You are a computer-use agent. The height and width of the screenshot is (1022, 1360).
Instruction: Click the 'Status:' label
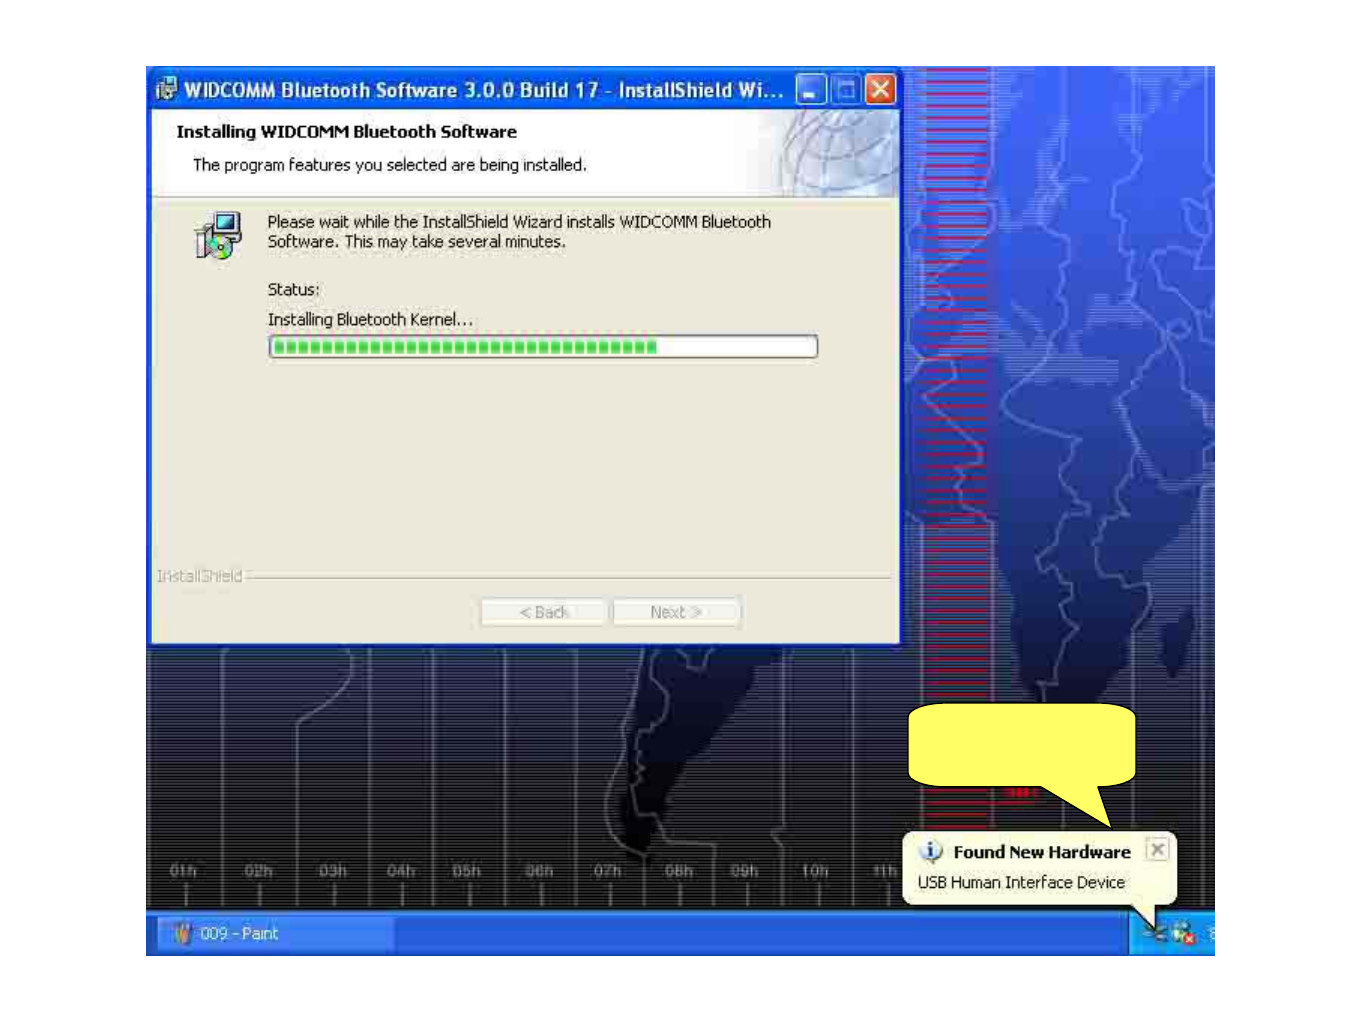pos(293,289)
